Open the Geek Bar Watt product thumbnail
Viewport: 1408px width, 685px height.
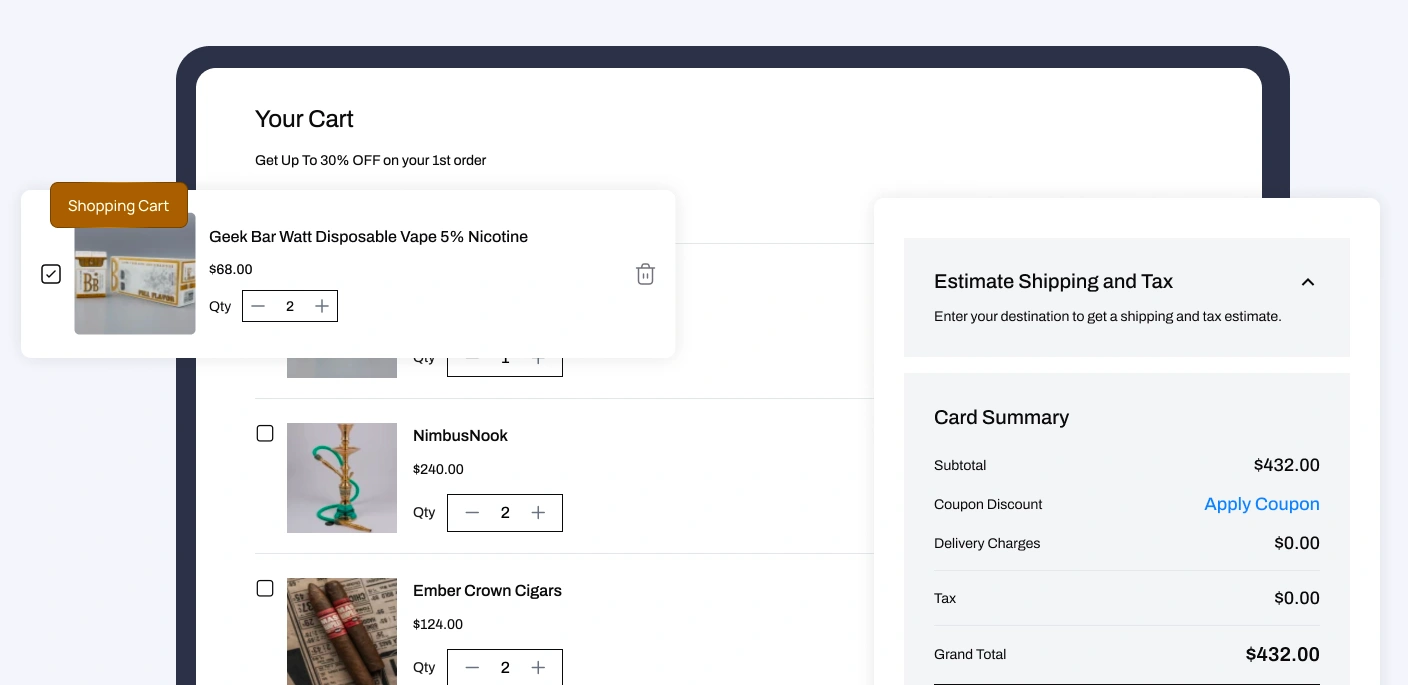[135, 279]
